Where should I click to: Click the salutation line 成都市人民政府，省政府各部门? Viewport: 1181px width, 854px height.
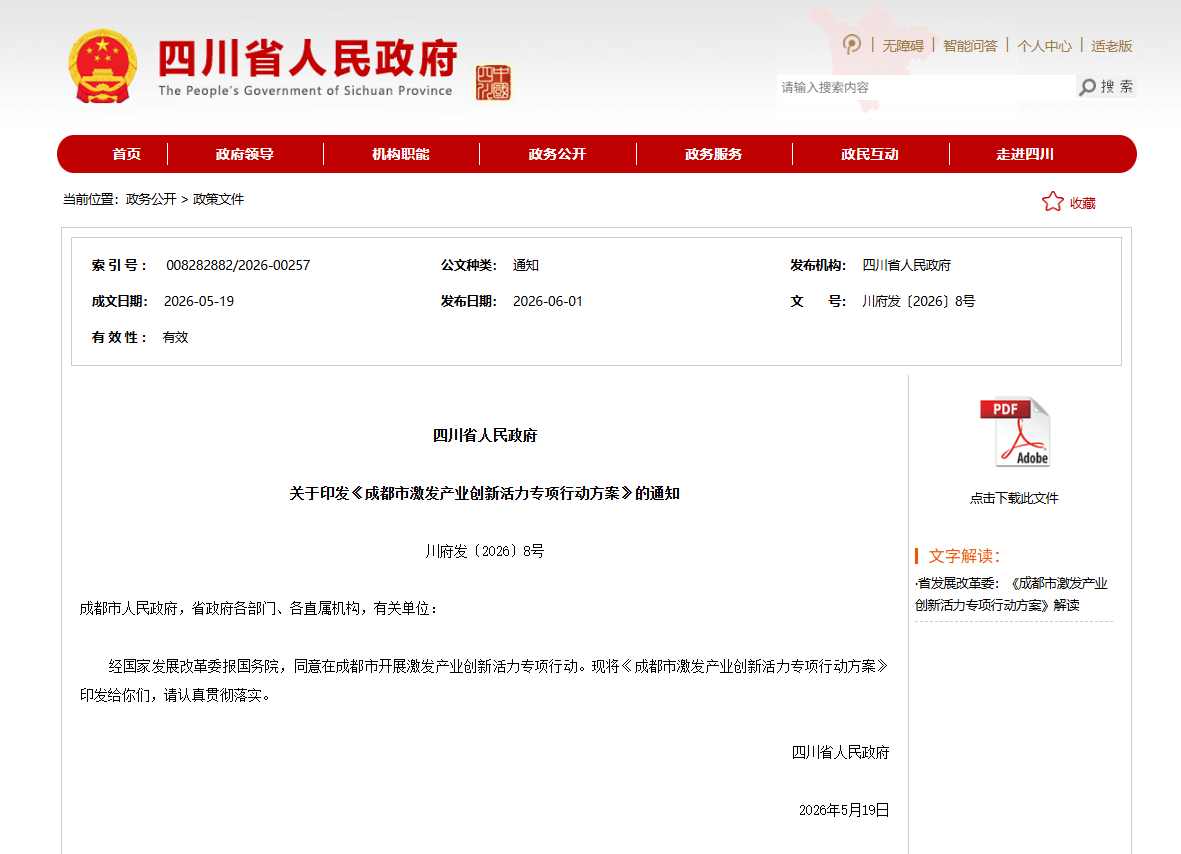258,608
